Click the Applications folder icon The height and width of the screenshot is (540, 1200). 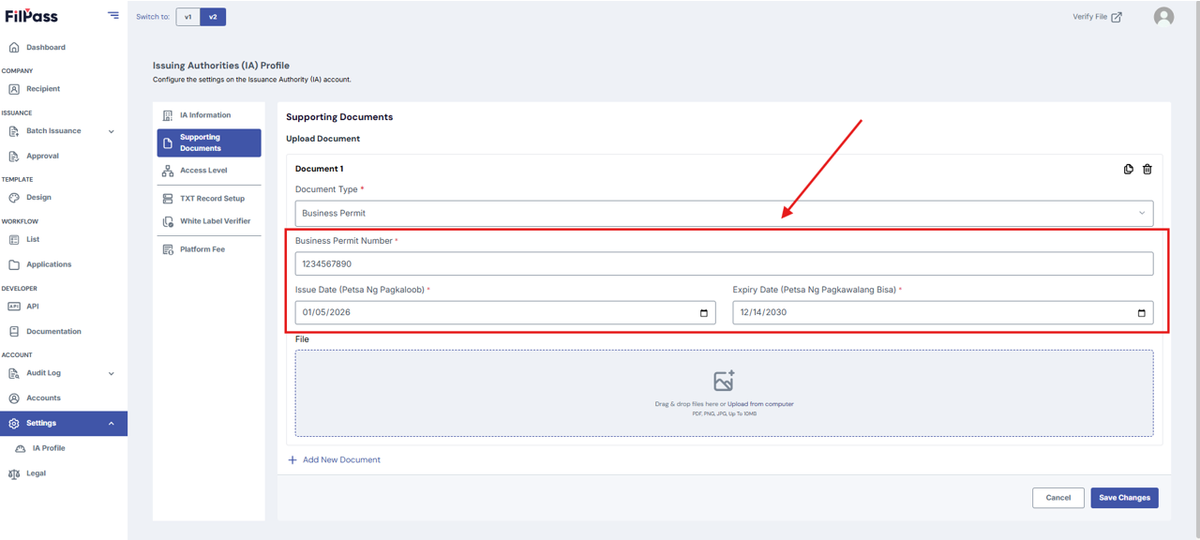[x=14, y=265]
